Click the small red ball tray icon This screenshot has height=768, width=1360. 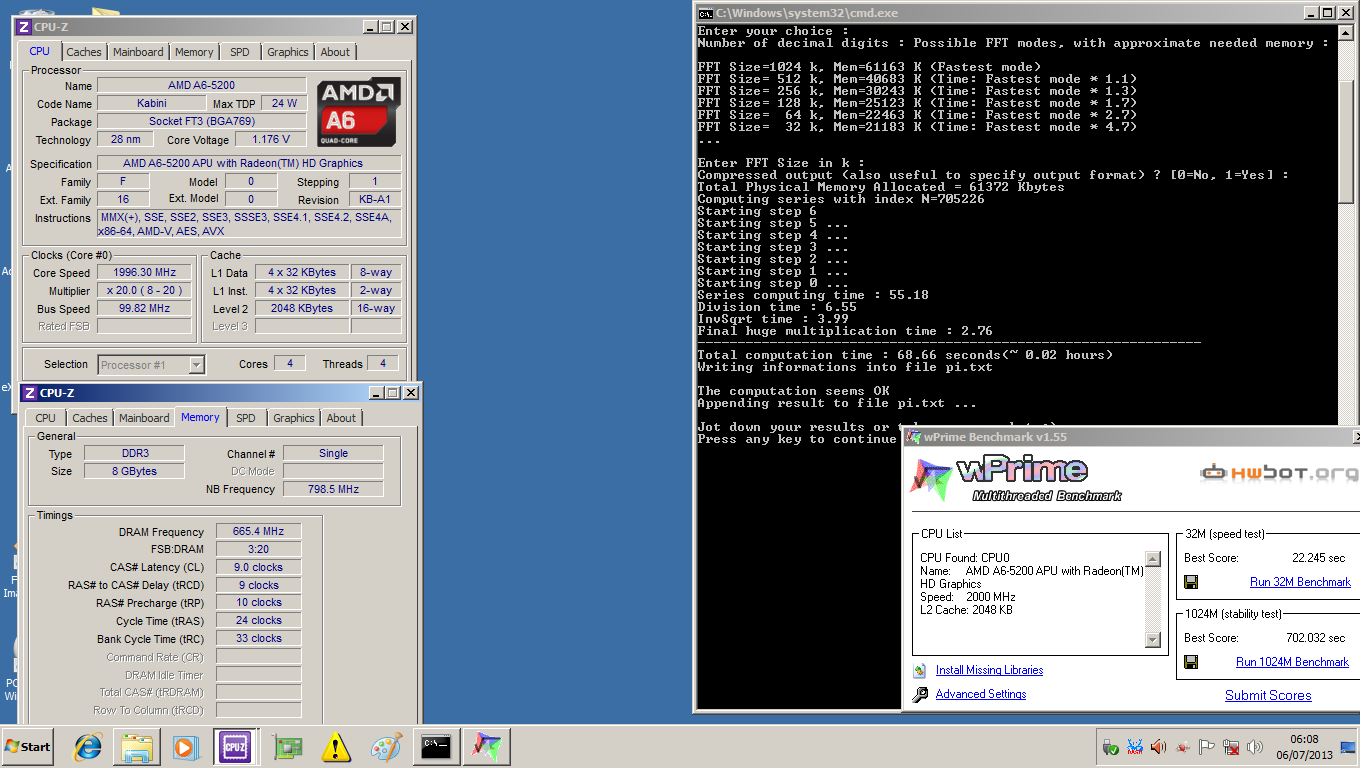click(x=1183, y=746)
